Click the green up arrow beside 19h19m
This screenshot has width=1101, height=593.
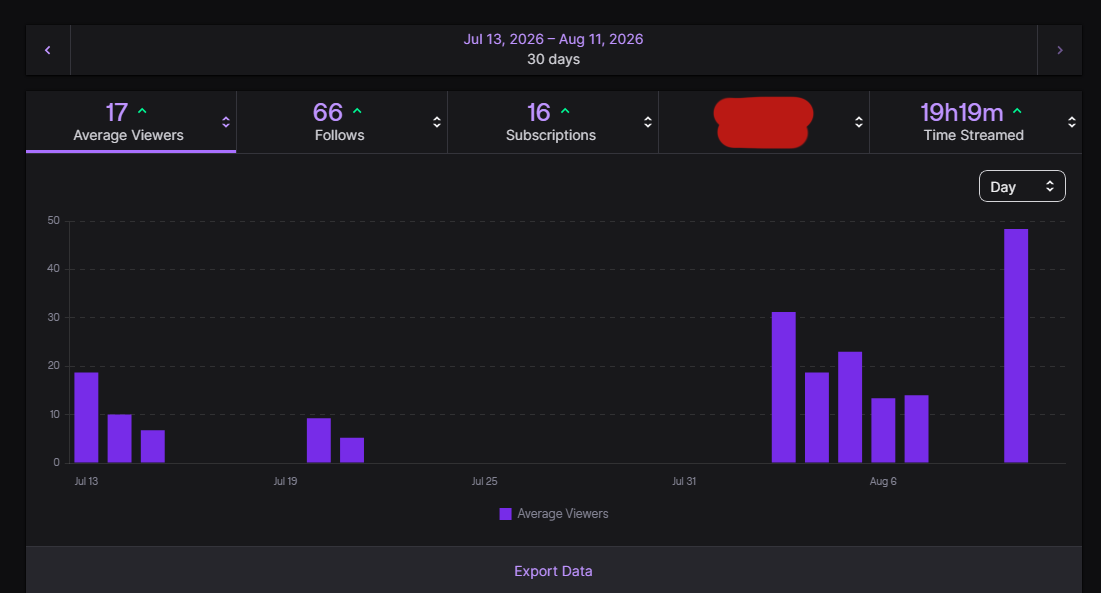pos(1017,111)
